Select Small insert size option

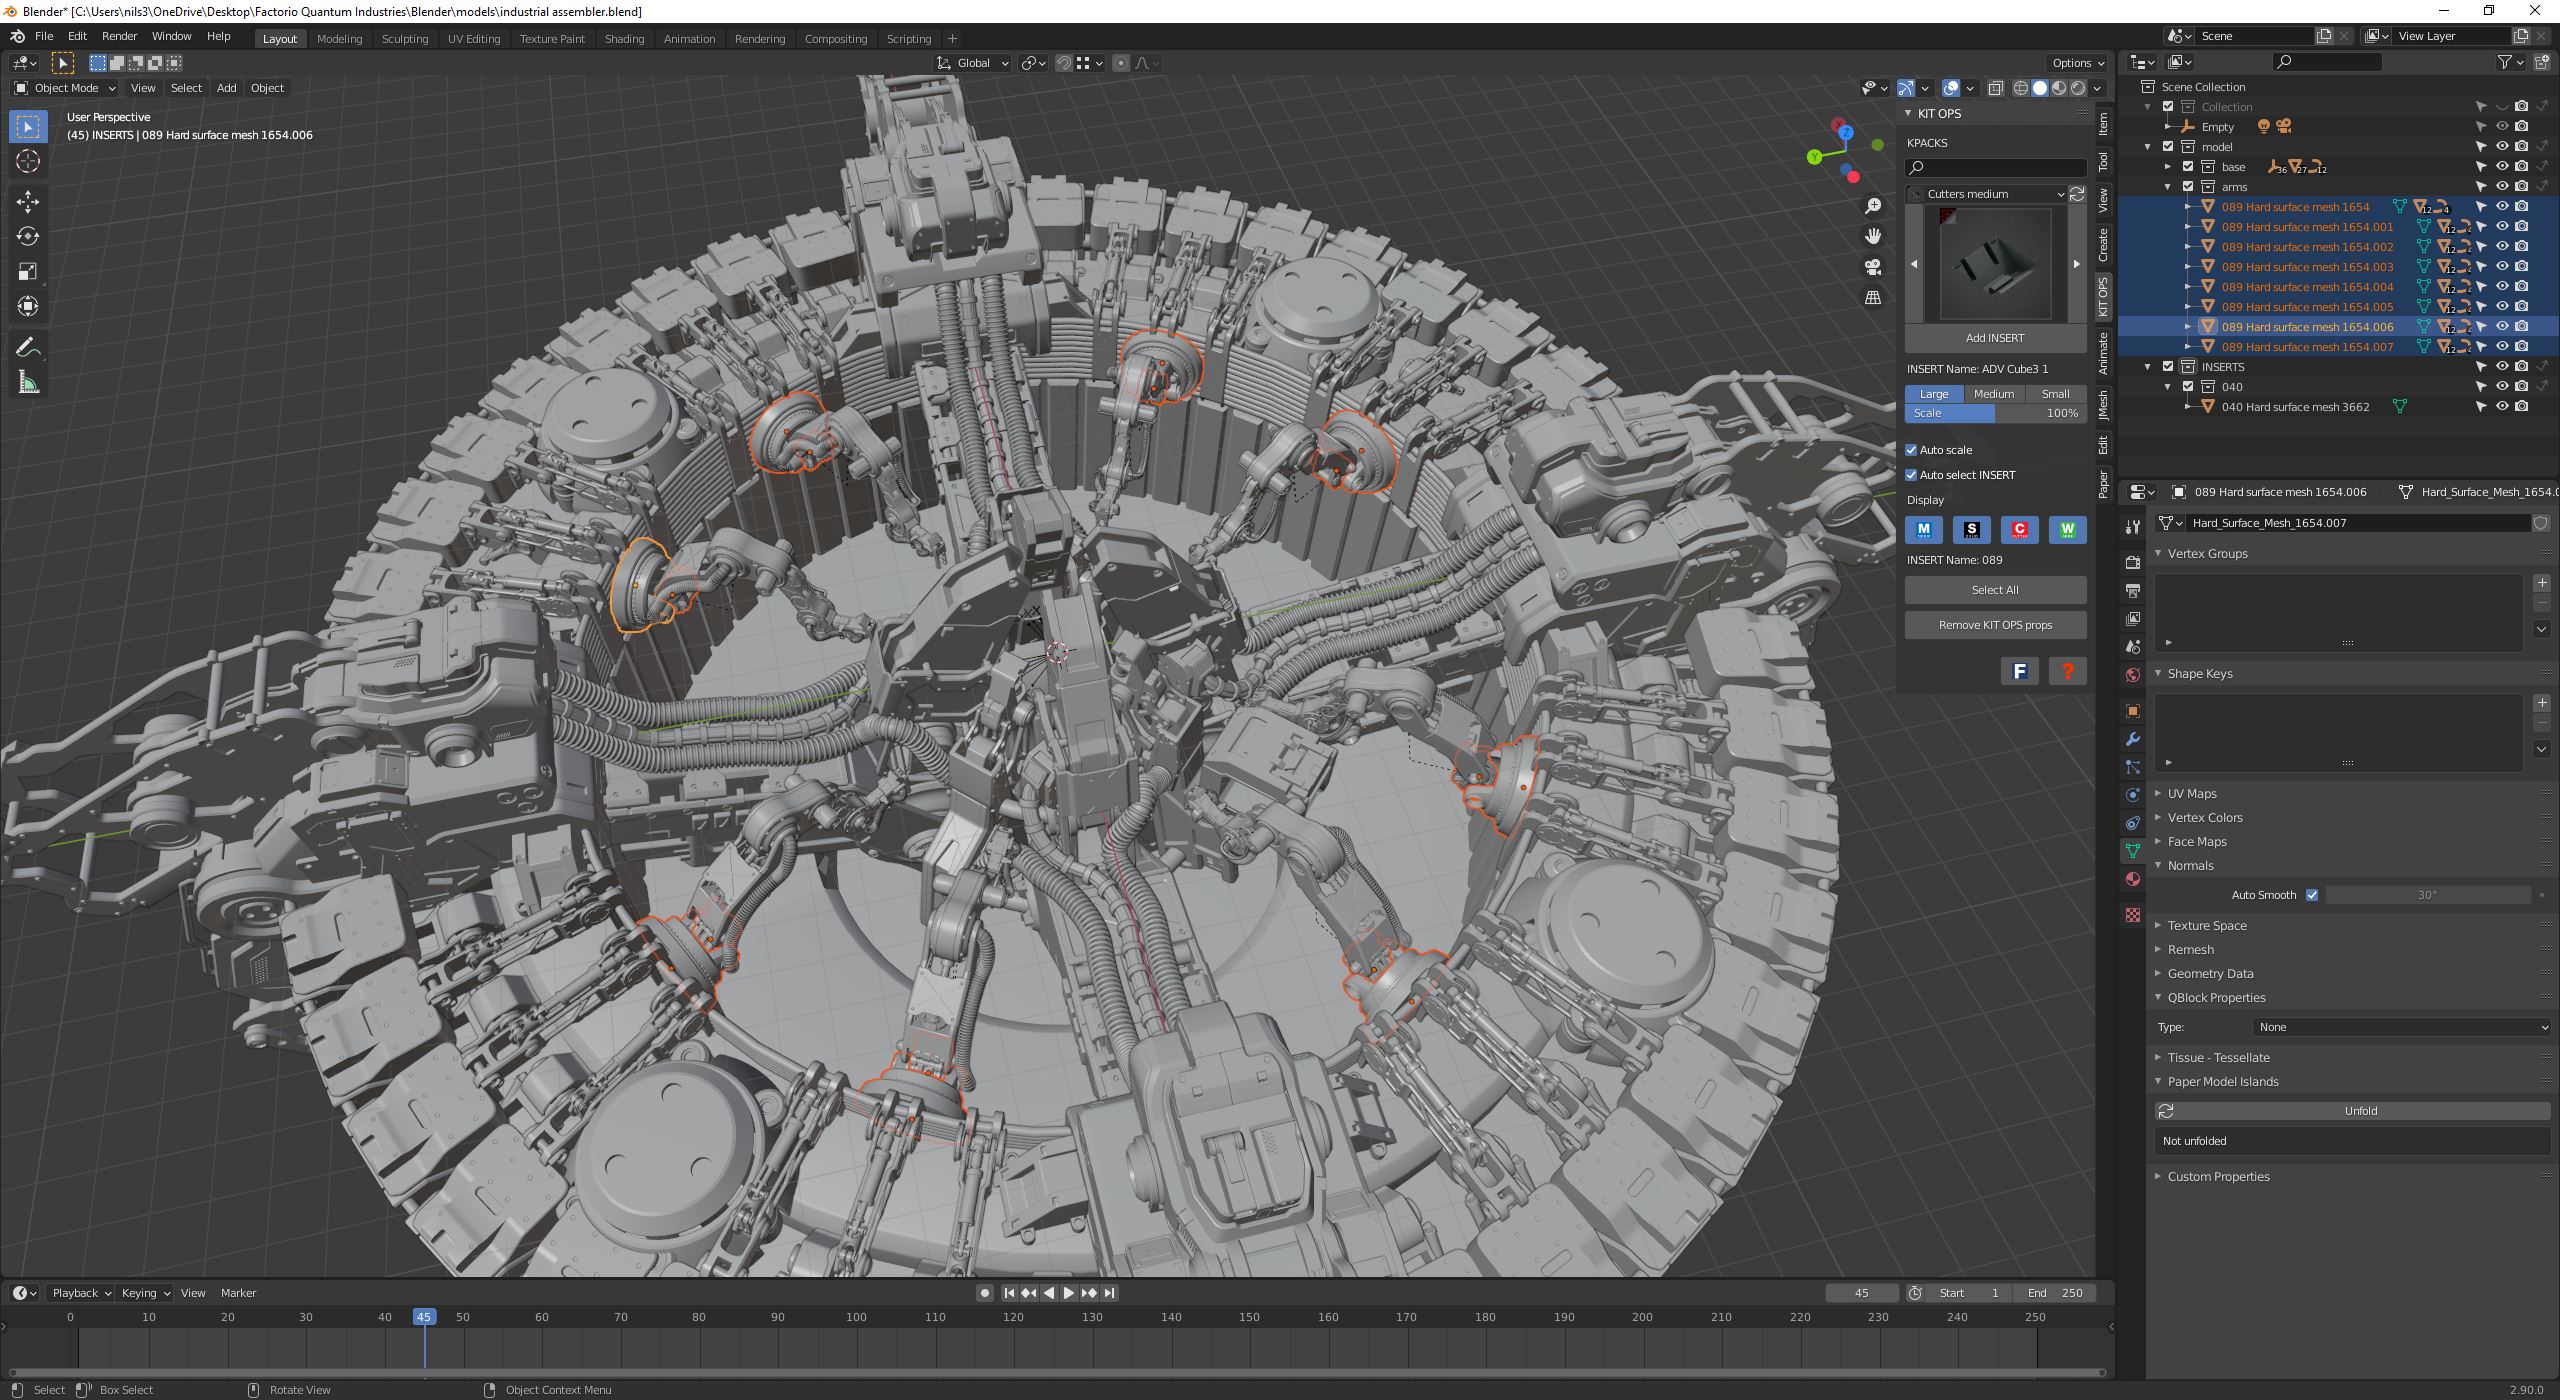2055,394
